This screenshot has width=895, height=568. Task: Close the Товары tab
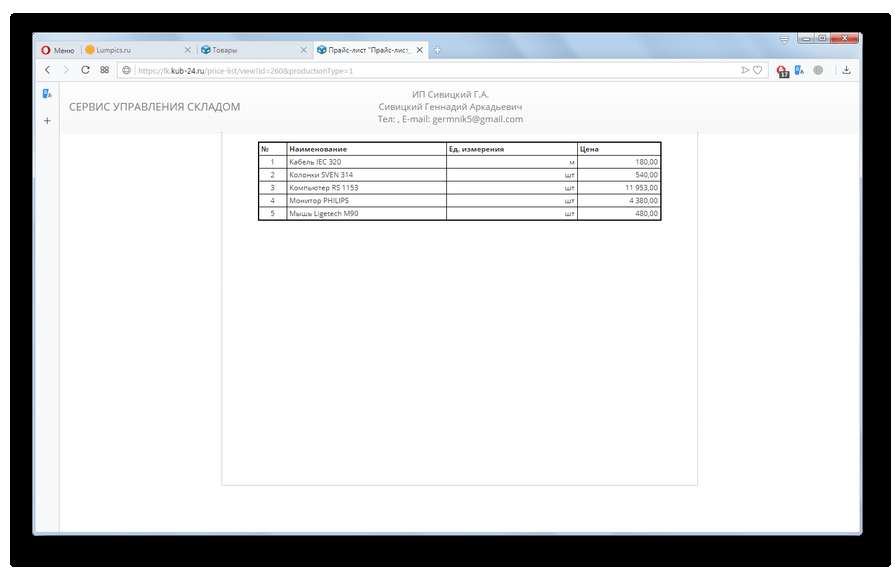tap(304, 50)
